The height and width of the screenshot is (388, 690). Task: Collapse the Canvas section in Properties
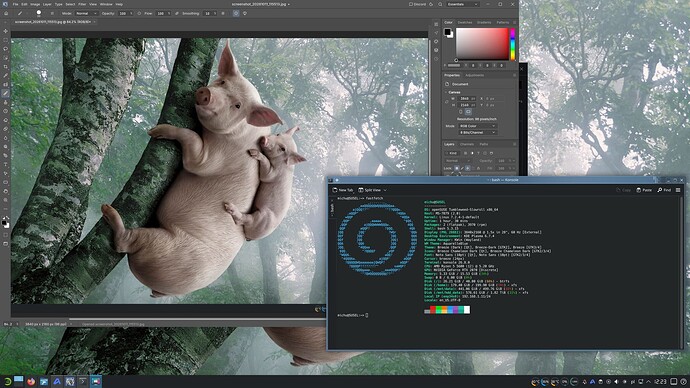[446, 92]
